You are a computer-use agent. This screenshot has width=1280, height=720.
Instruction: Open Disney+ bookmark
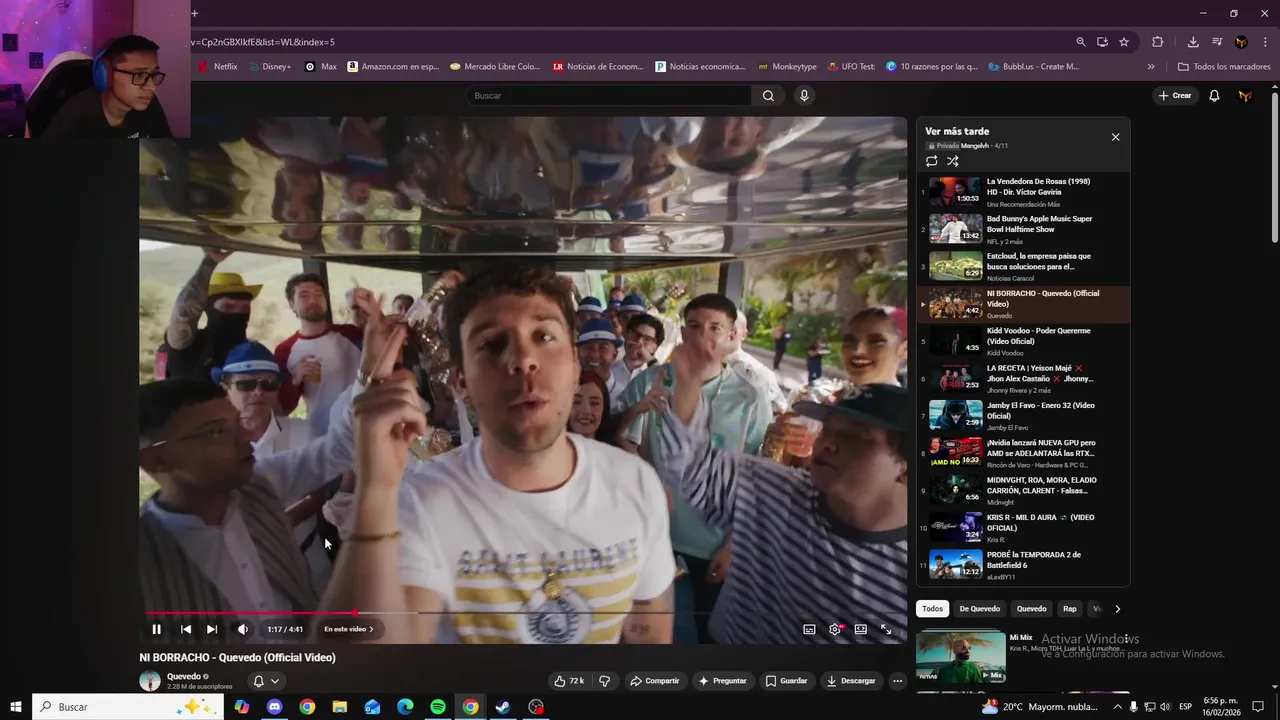[x=270, y=67]
